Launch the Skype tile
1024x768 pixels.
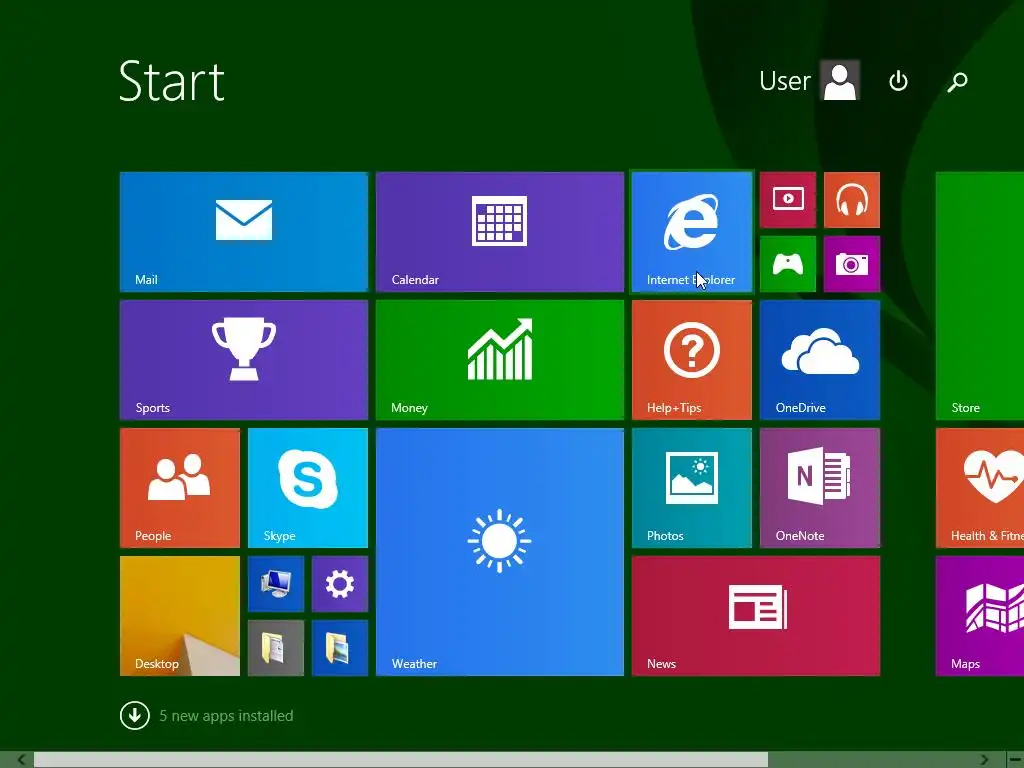[x=308, y=488]
